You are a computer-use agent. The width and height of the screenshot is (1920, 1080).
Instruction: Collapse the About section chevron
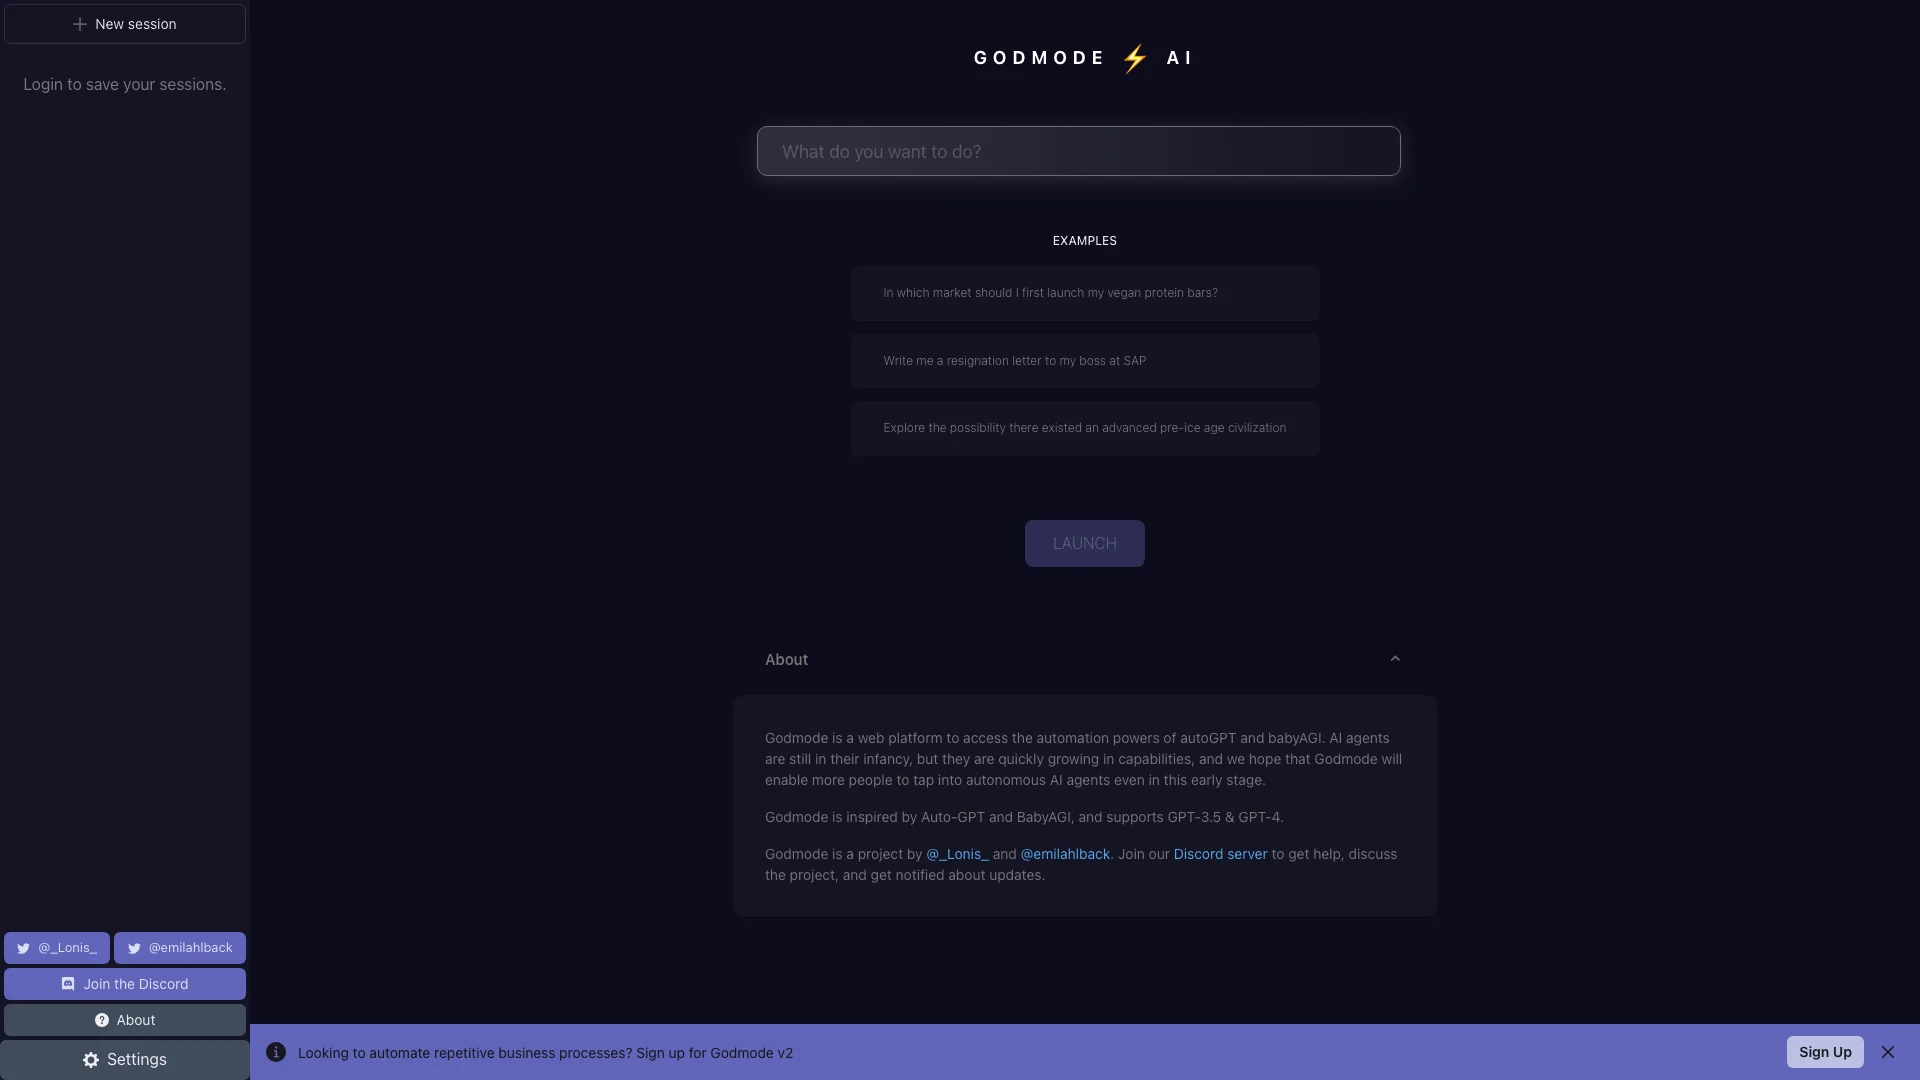pos(1396,658)
